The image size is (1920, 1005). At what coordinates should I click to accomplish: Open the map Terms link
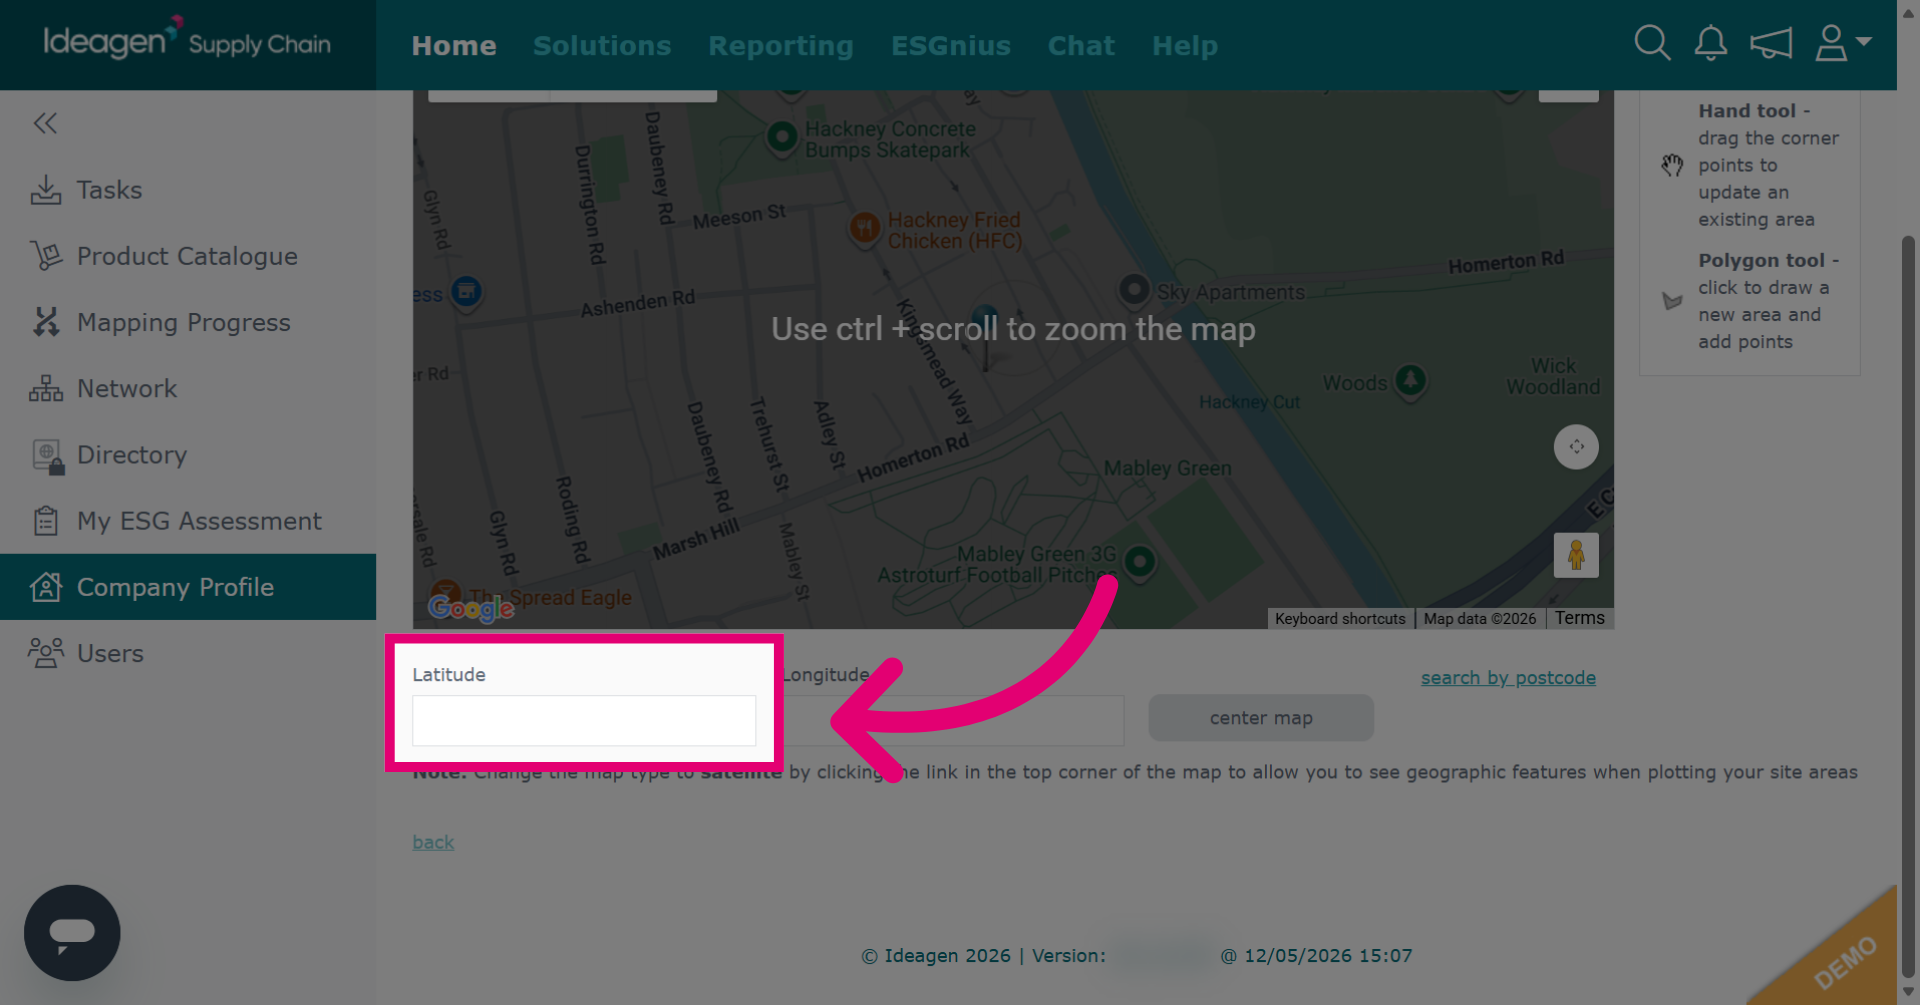pos(1579,618)
